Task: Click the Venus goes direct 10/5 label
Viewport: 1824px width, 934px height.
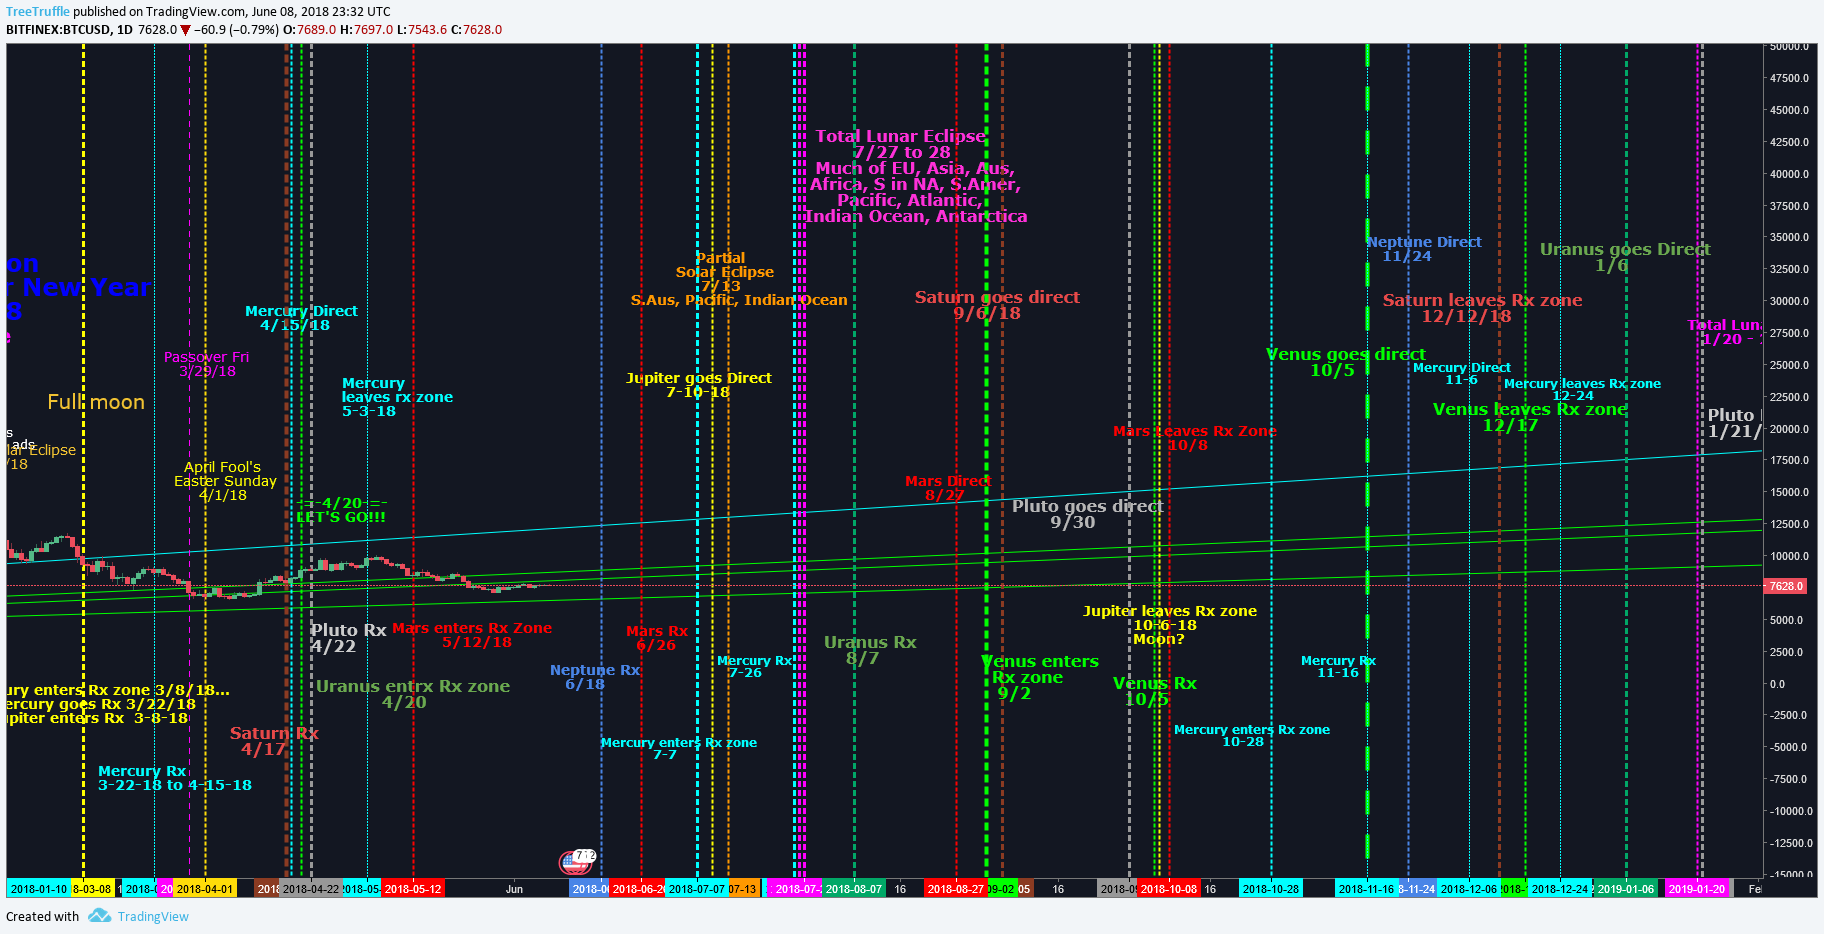Action: pos(1345,362)
